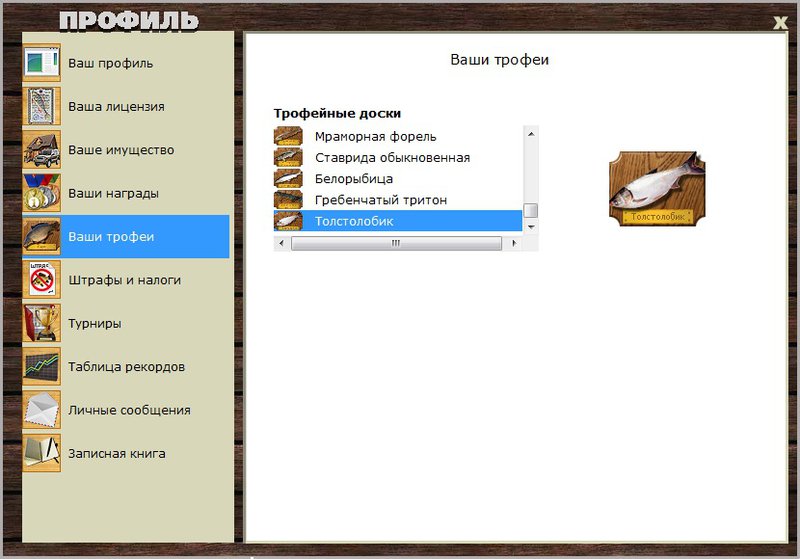Screen dimensions: 800x559
Task: Click the horizontal scroll right arrow
Action: click(x=514, y=243)
